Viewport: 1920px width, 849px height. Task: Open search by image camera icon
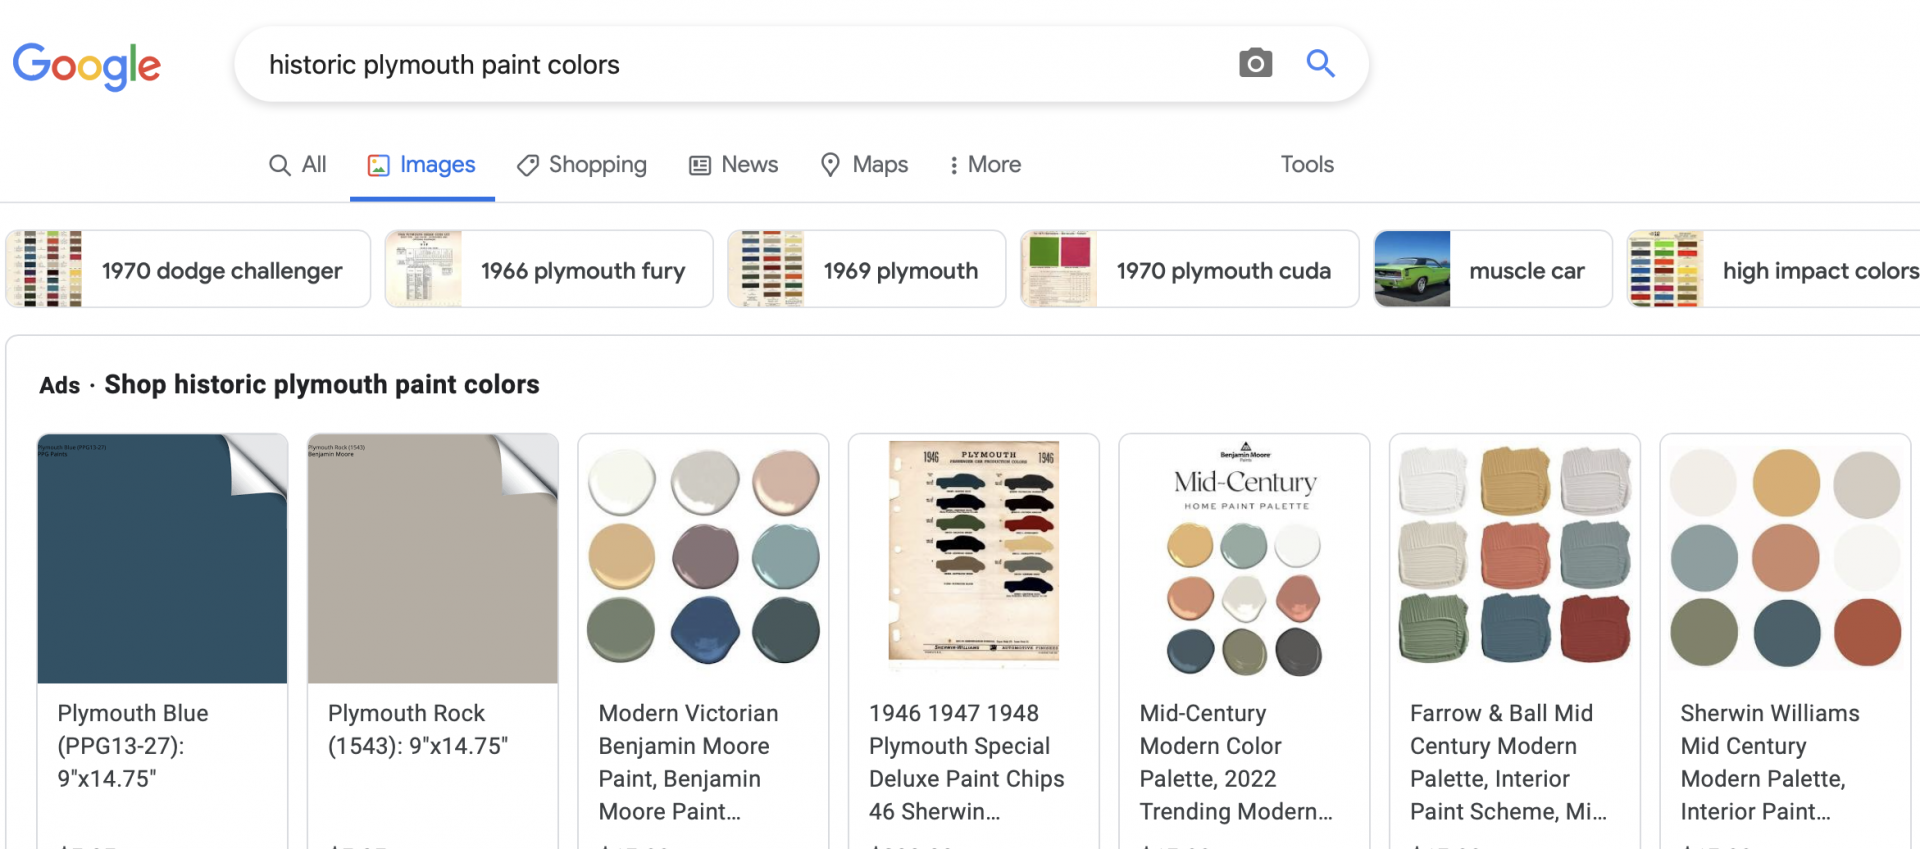click(1255, 63)
